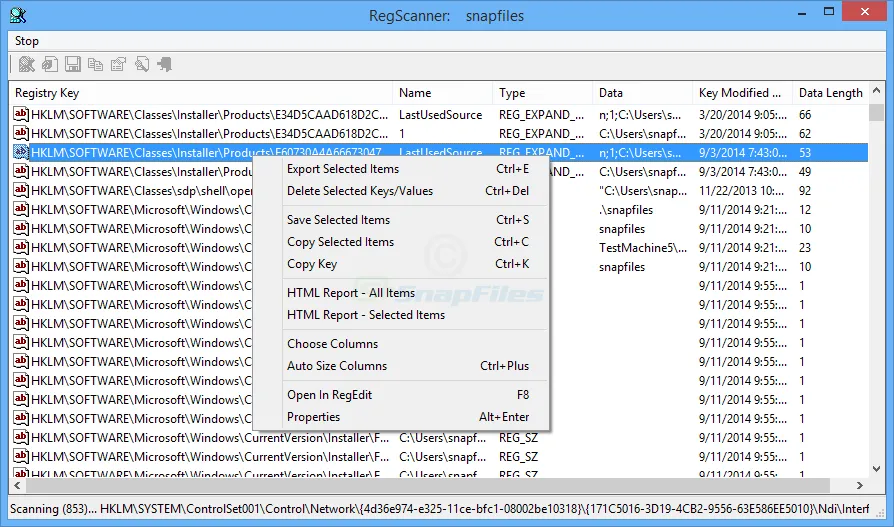Click the ".\snapfiles" data cell
This screenshot has width=894, height=527.
coord(626,210)
